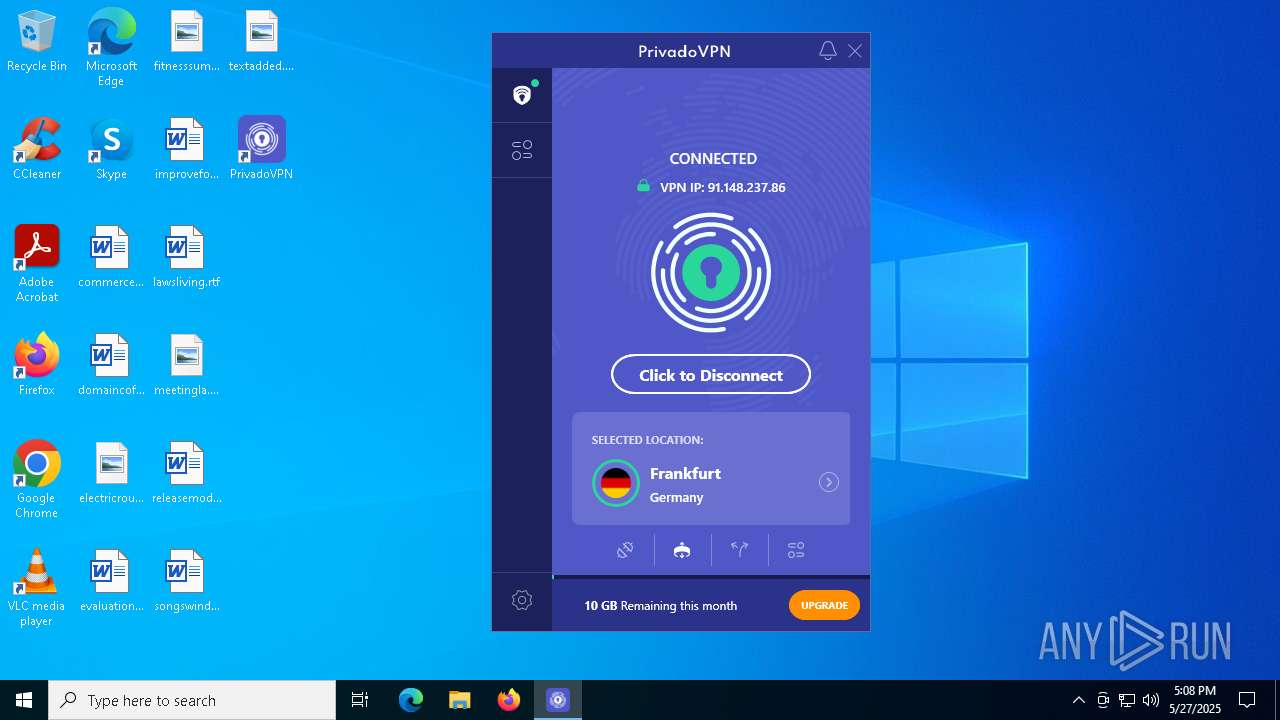This screenshot has height=720, width=1280.
Task: Click the PrivadoVPN taskbar button
Action: (x=558, y=700)
